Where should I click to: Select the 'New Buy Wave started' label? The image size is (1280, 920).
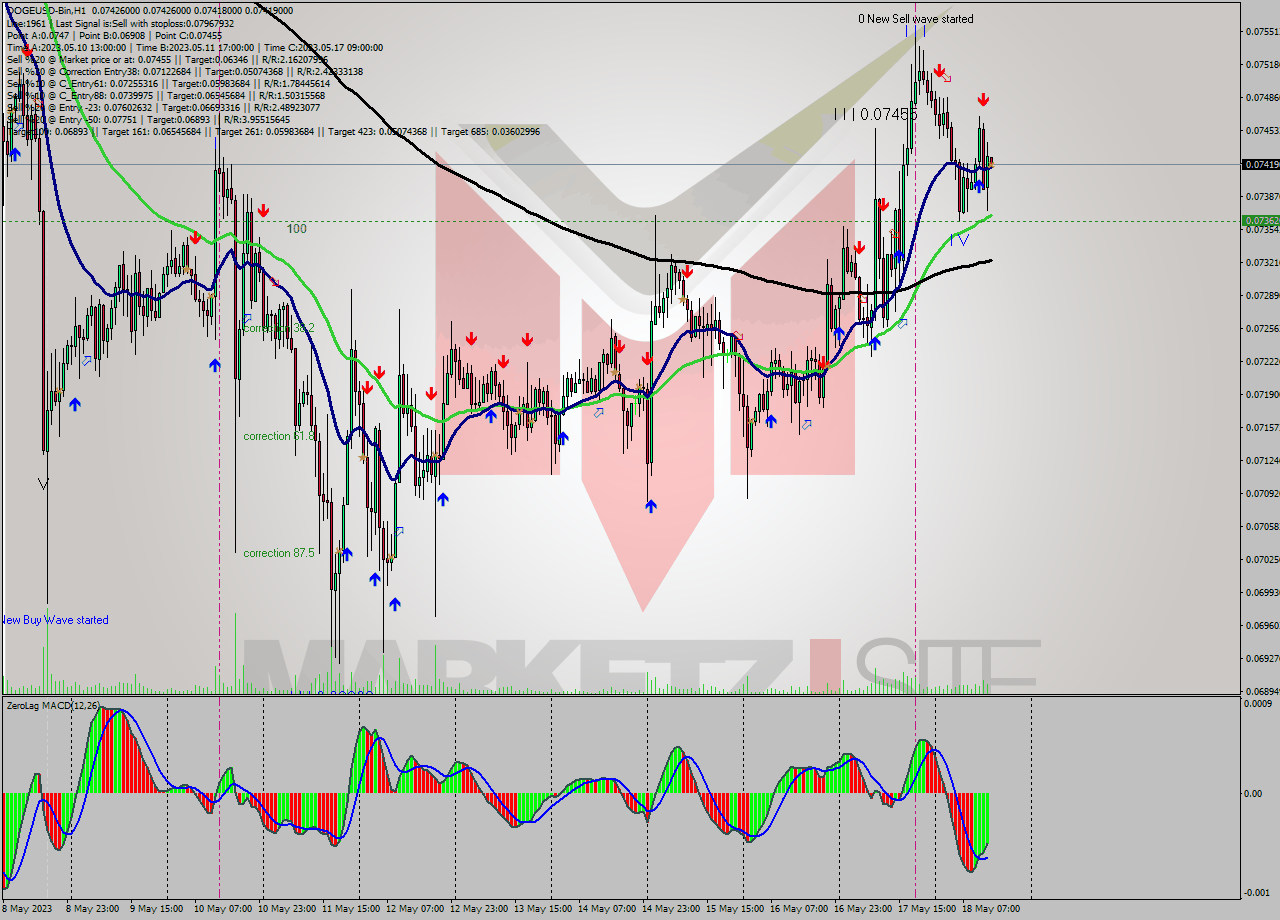(55, 620)
